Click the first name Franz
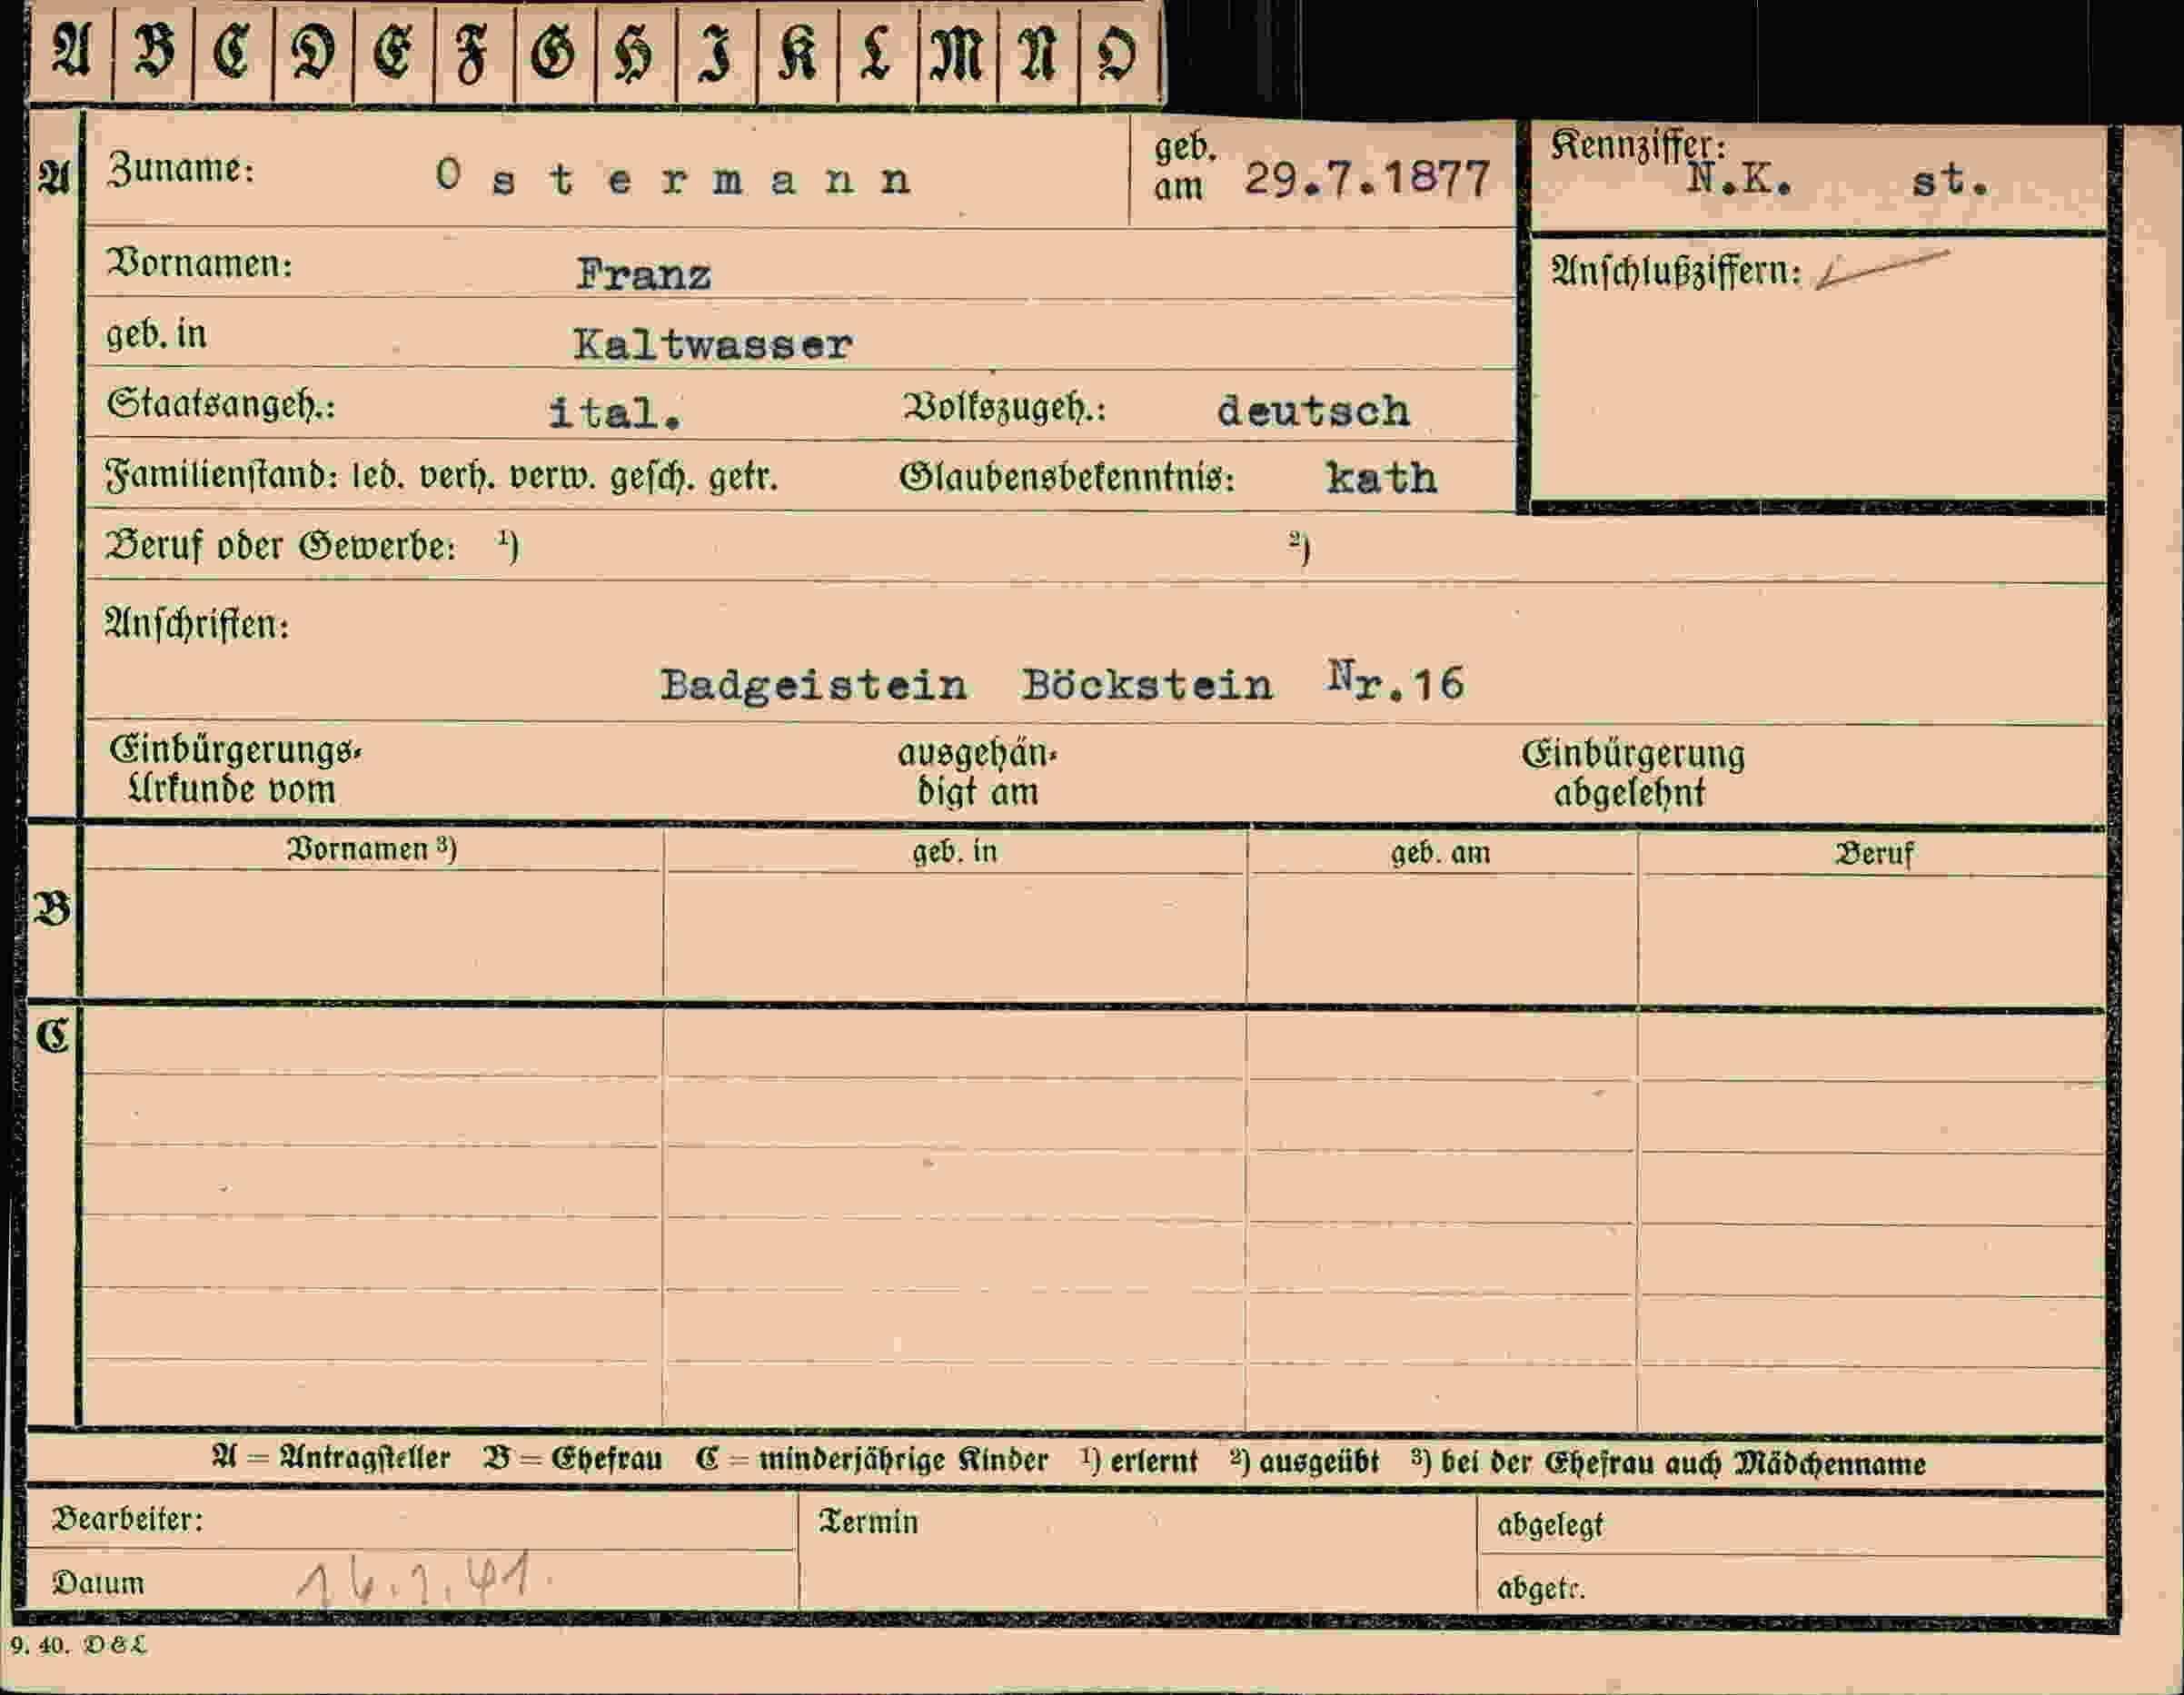The height and width of the screenshot is (1695, 2184). 643,274
